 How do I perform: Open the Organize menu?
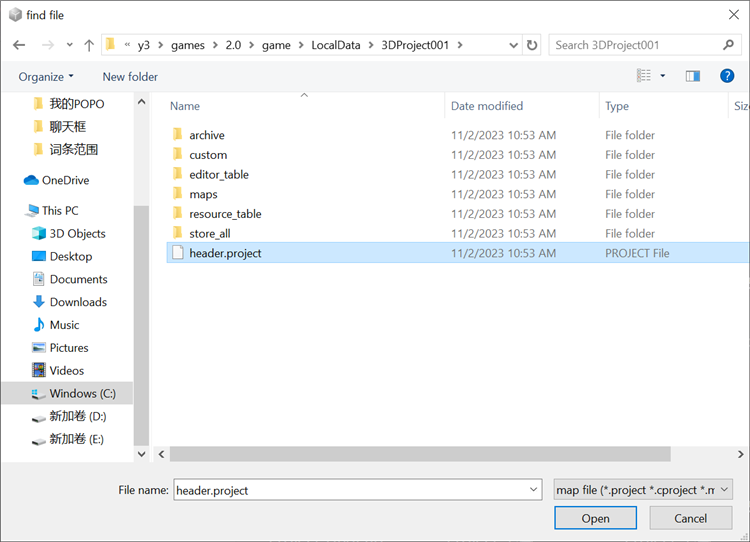pos(46,77)
